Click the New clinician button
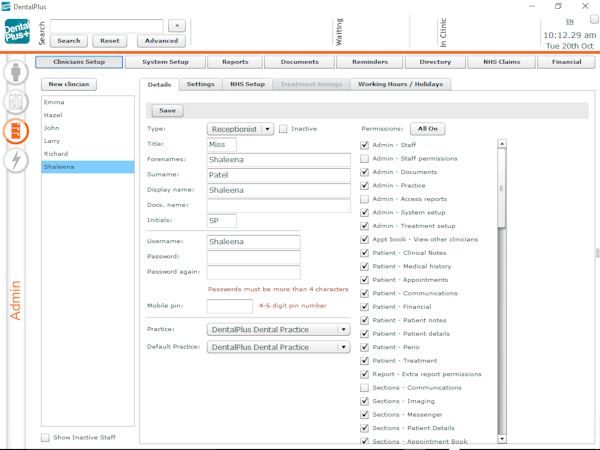 (x=69, y=84)
